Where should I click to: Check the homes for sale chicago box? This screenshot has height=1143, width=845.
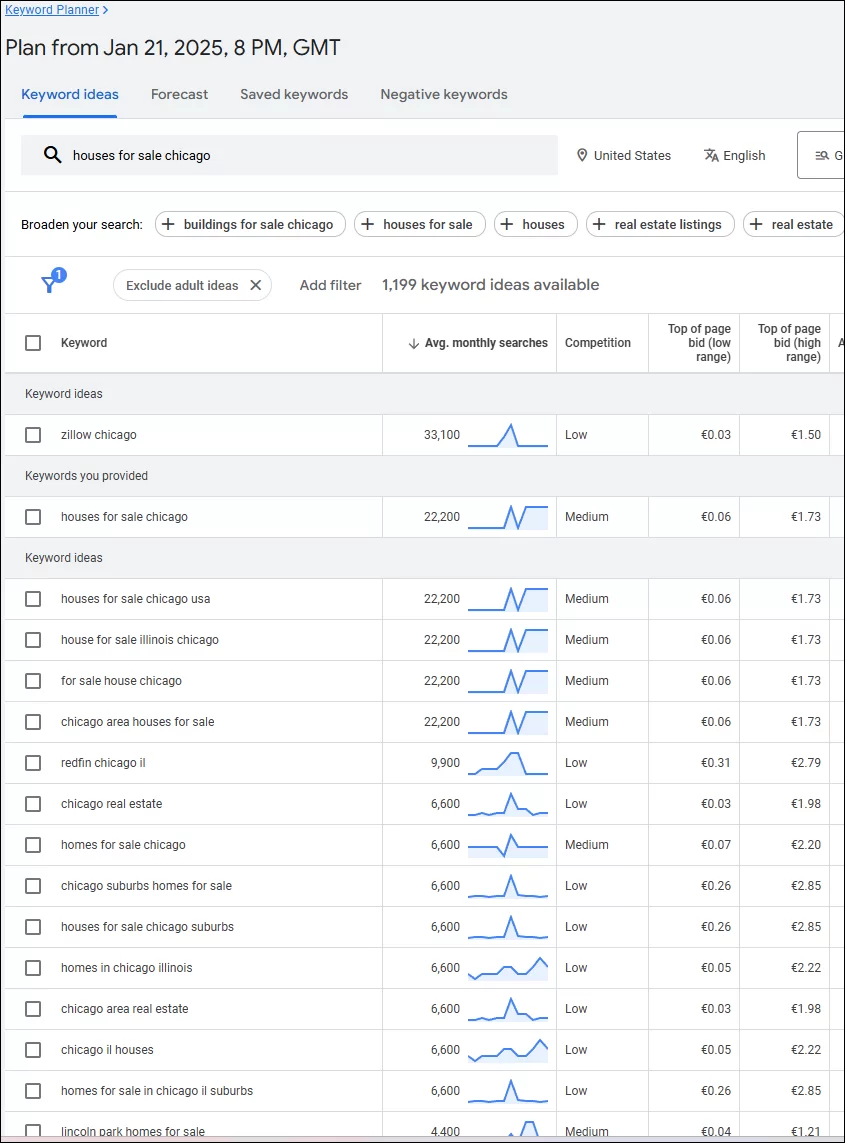pos(33,845)
